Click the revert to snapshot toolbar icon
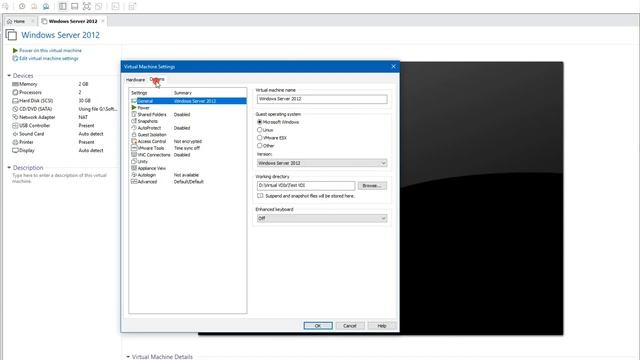Image resolution: width=640 pixels, height=360 pixels. 34,6
